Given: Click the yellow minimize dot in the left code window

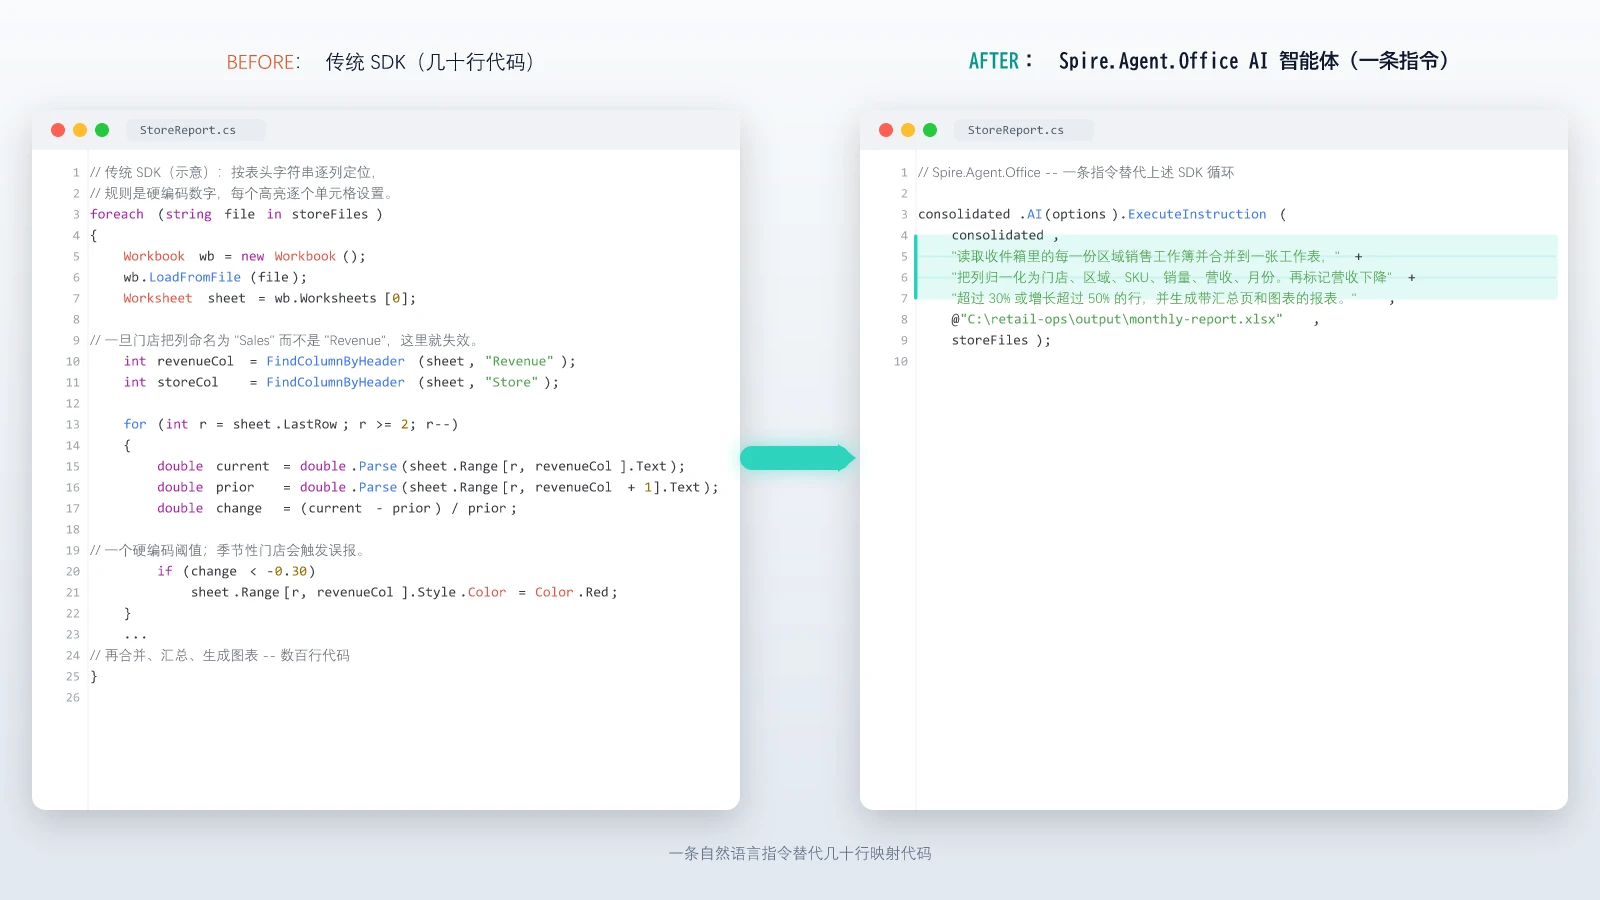Looking at the screenshot, I should coord(80,130).
